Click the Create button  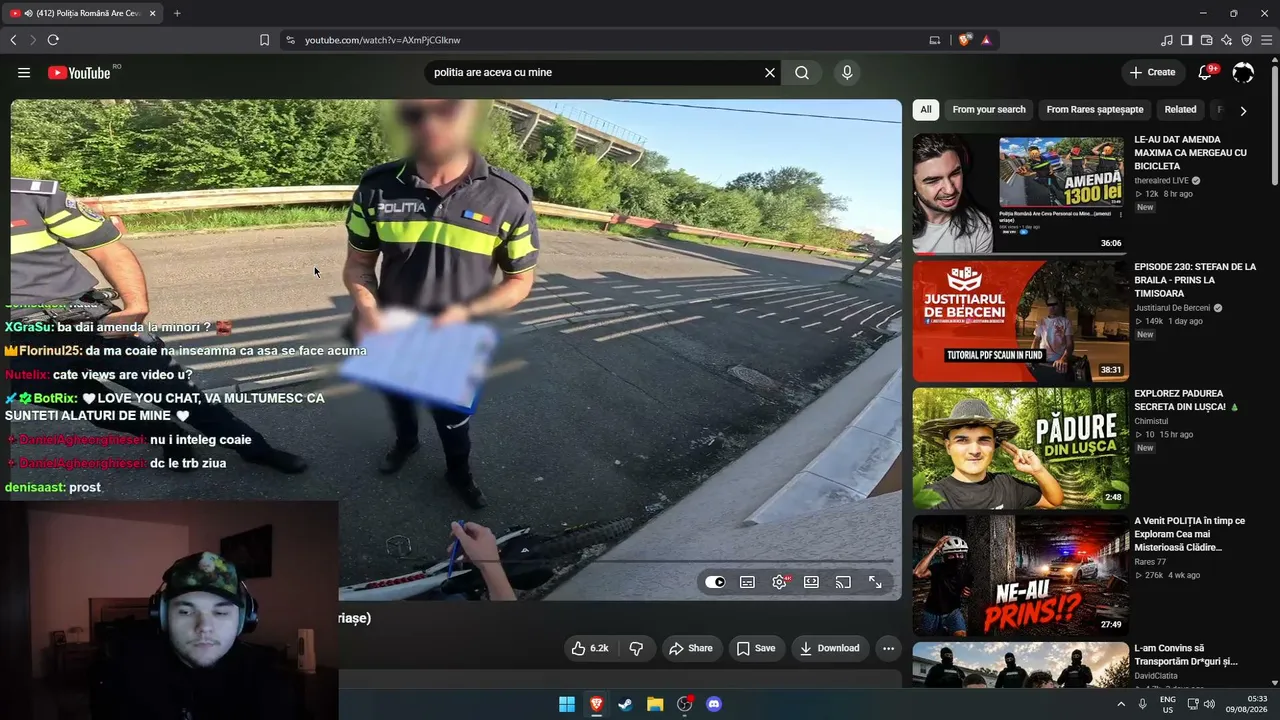1152,72
